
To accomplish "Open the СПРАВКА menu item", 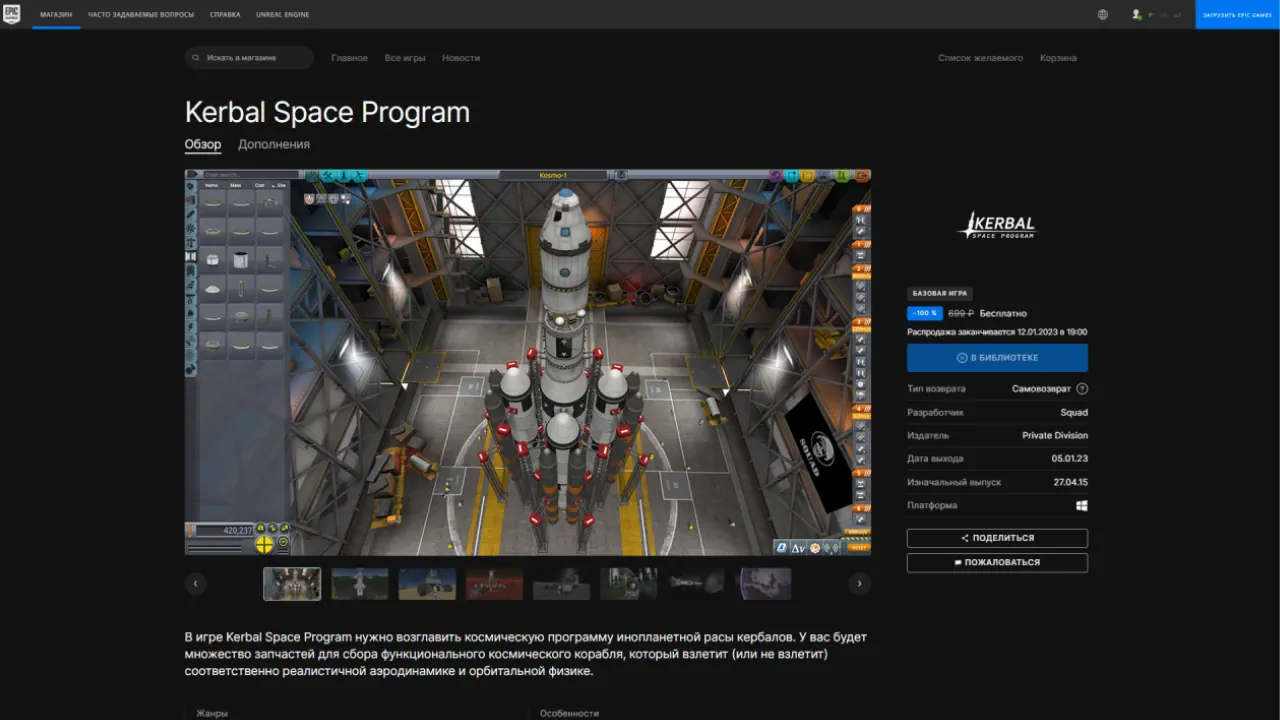I will click(225, 15).
